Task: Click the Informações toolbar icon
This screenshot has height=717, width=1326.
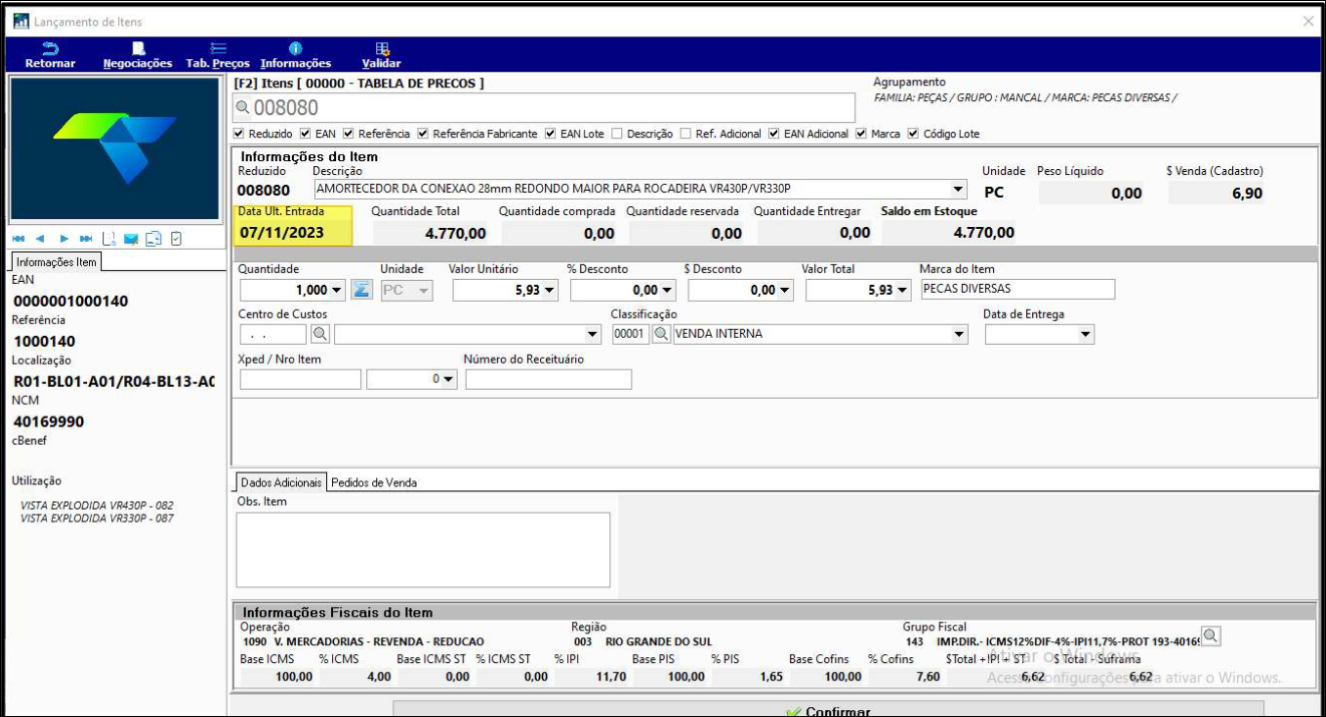Action: point(295,49)
